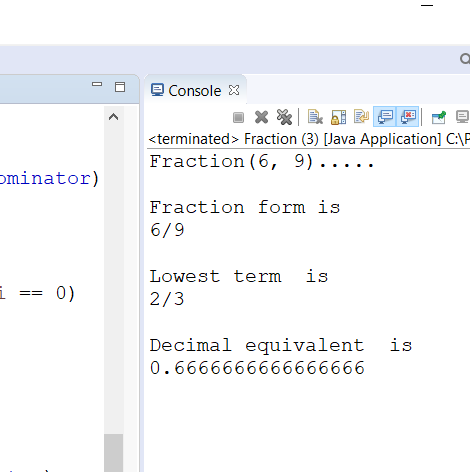Click the 'ominator)' code text in editor

[x=49, y=179]
